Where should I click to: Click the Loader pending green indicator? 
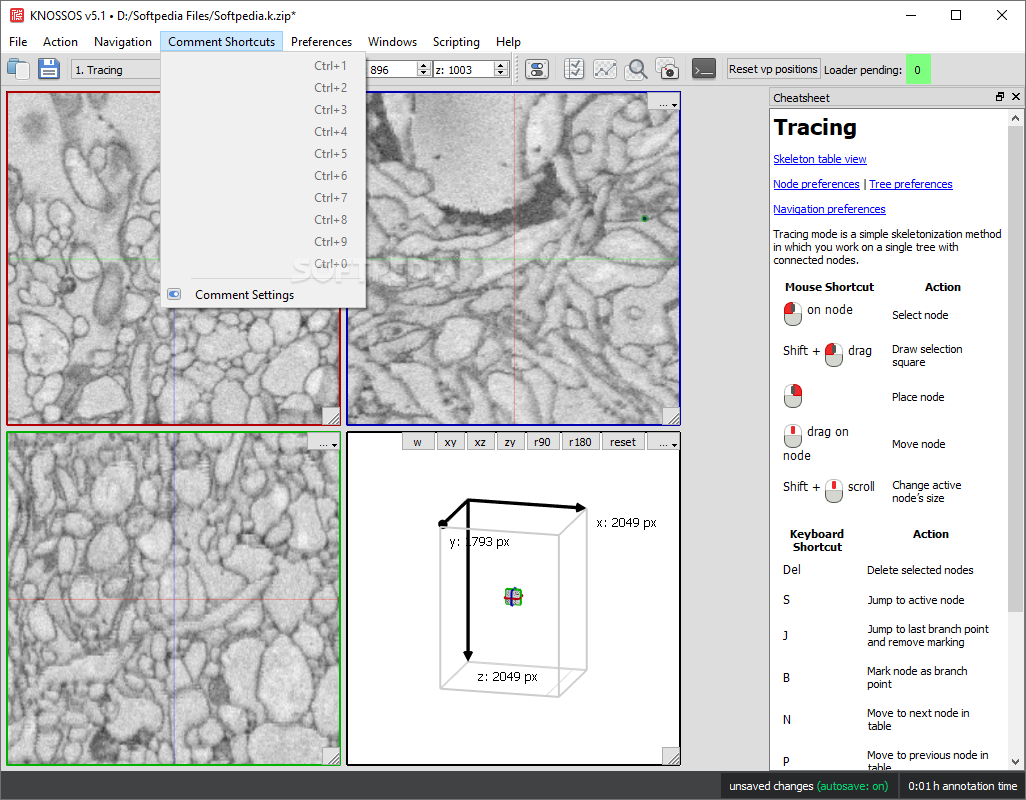click(x=917, y=69)
